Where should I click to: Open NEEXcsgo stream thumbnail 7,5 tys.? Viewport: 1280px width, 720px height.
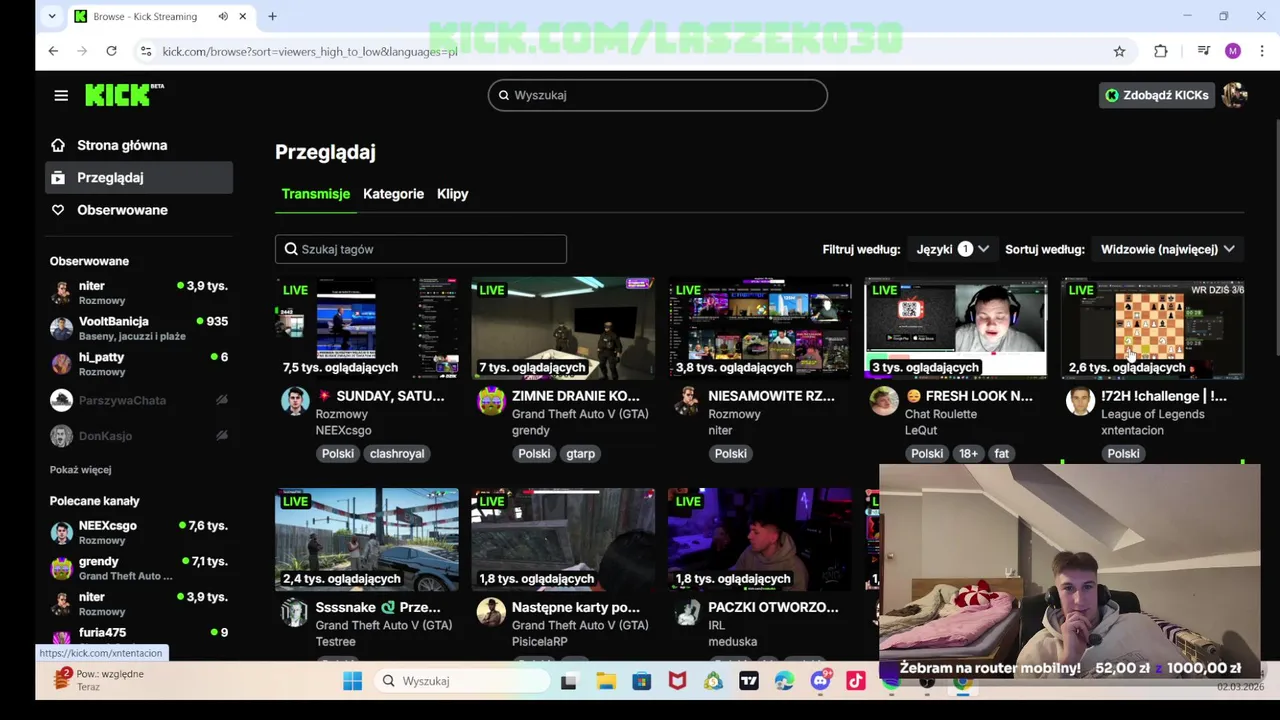click(x=367, y=328)
